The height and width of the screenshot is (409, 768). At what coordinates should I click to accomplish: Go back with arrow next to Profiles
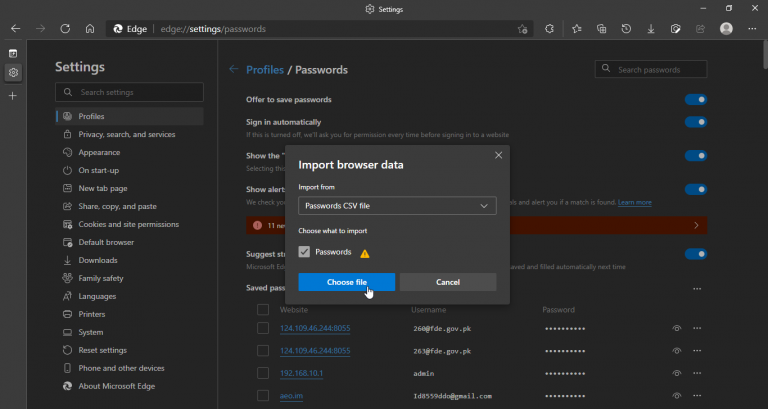pos(234,70)
